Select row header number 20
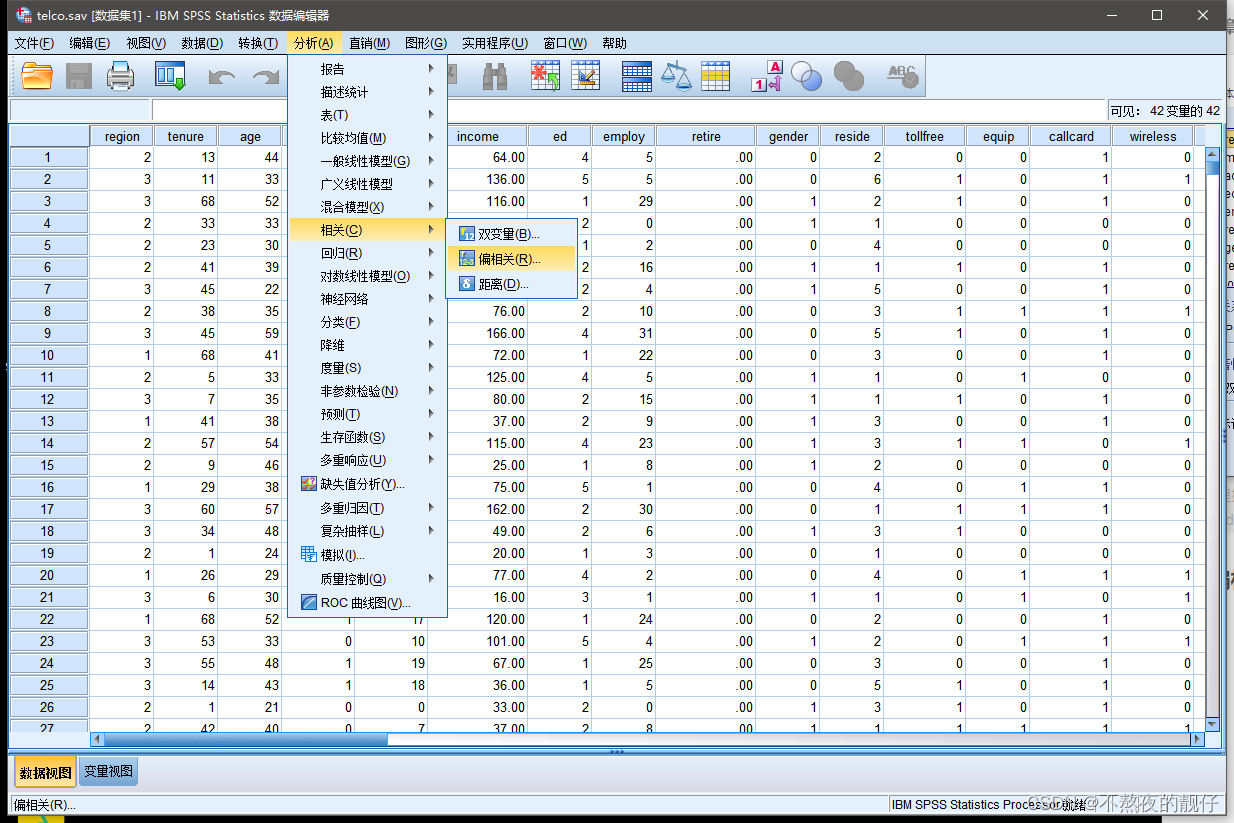Image resolution: width=1234 pixels, height=823 pixels. pyautogui.click(x=48, y=575)
